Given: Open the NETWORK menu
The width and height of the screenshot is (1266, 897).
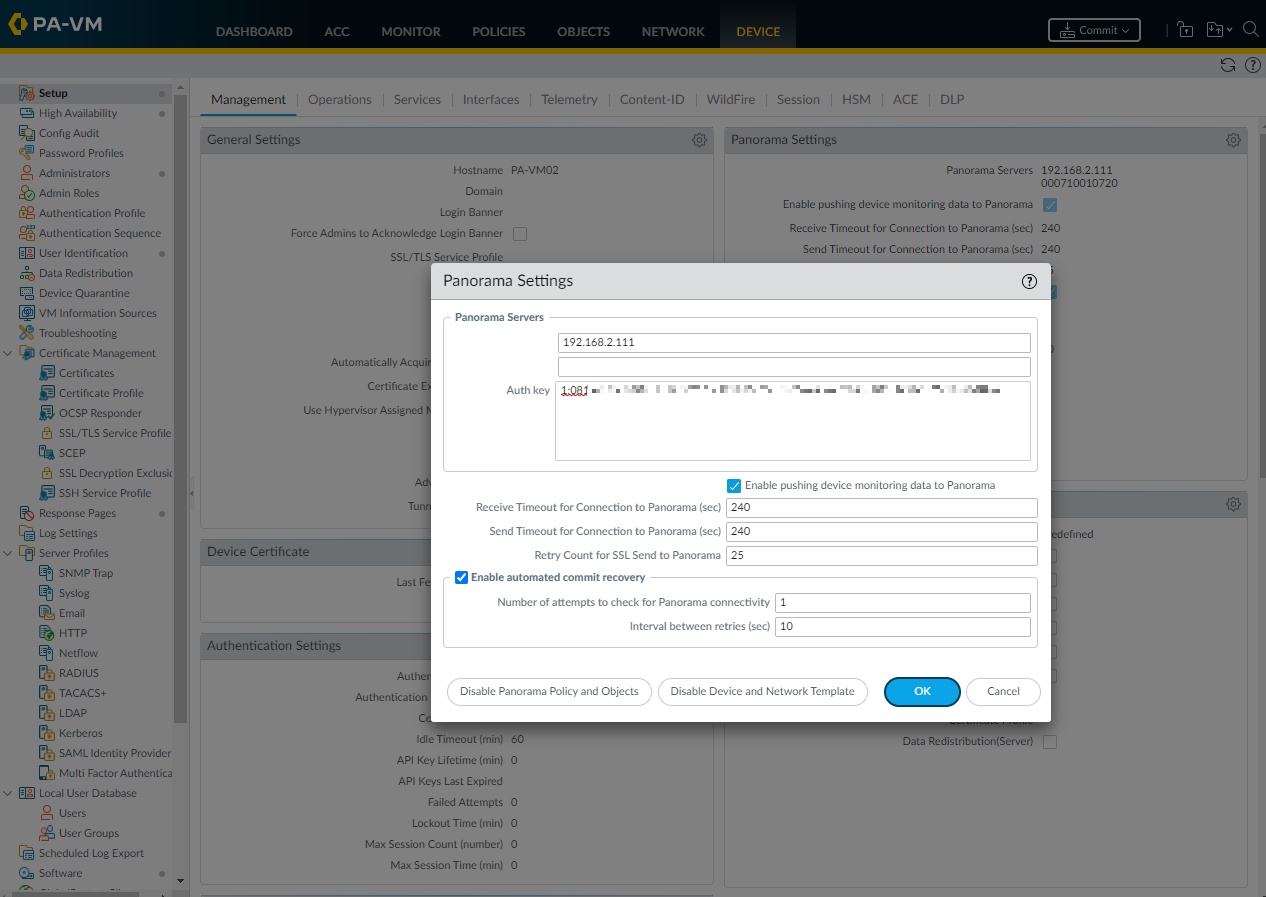Looking at the screenshot, I should coord(673,31).
